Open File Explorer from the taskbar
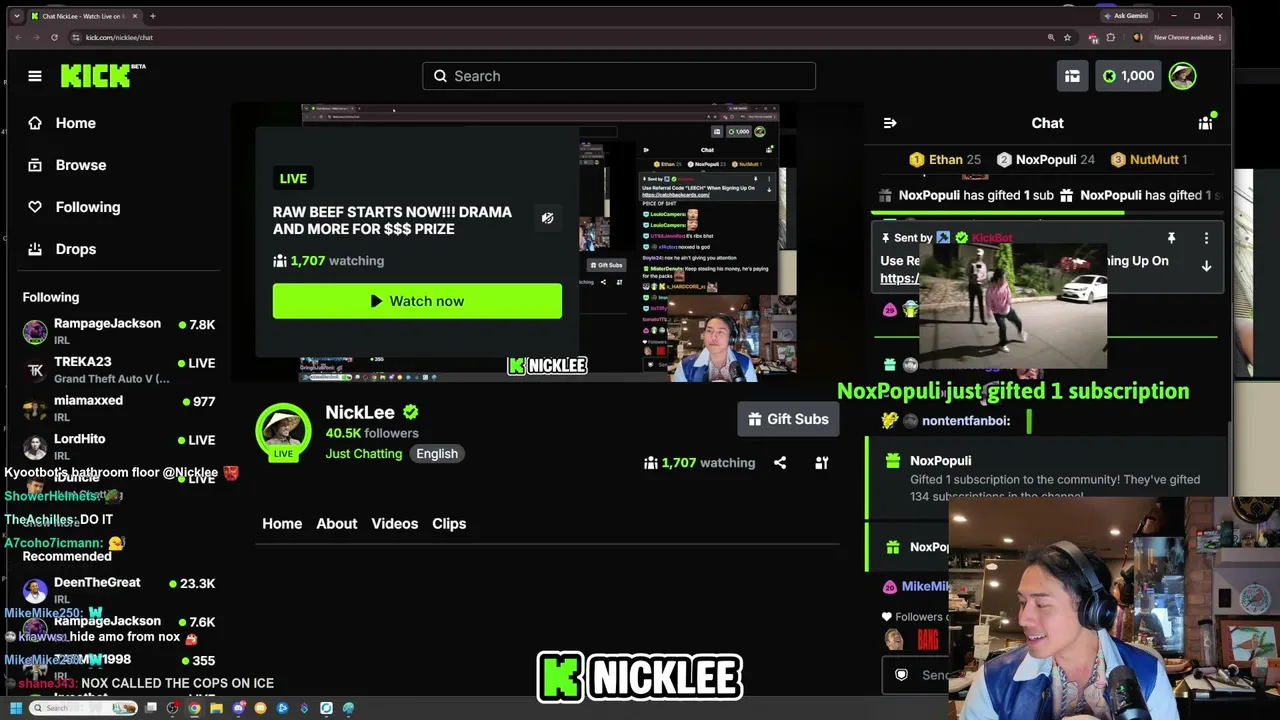This screenshot has height=720, width=1280. click(x=216, y=708)
